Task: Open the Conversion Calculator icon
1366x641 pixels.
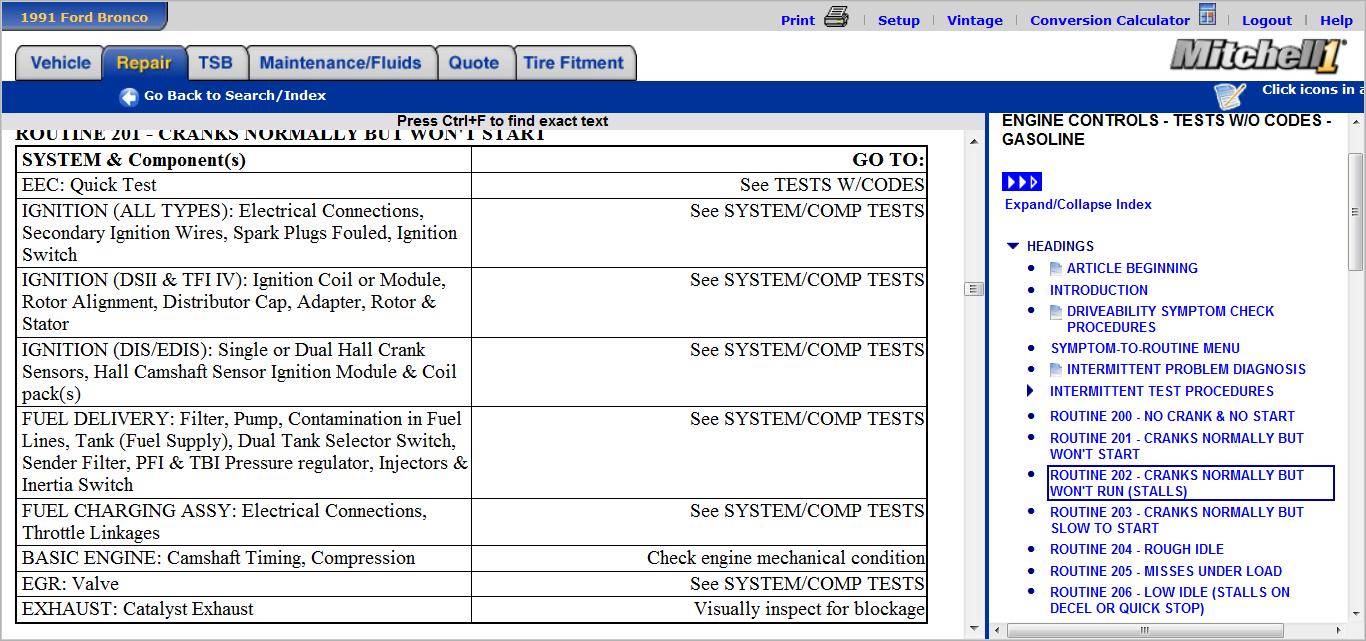Action: [1207, 17]
